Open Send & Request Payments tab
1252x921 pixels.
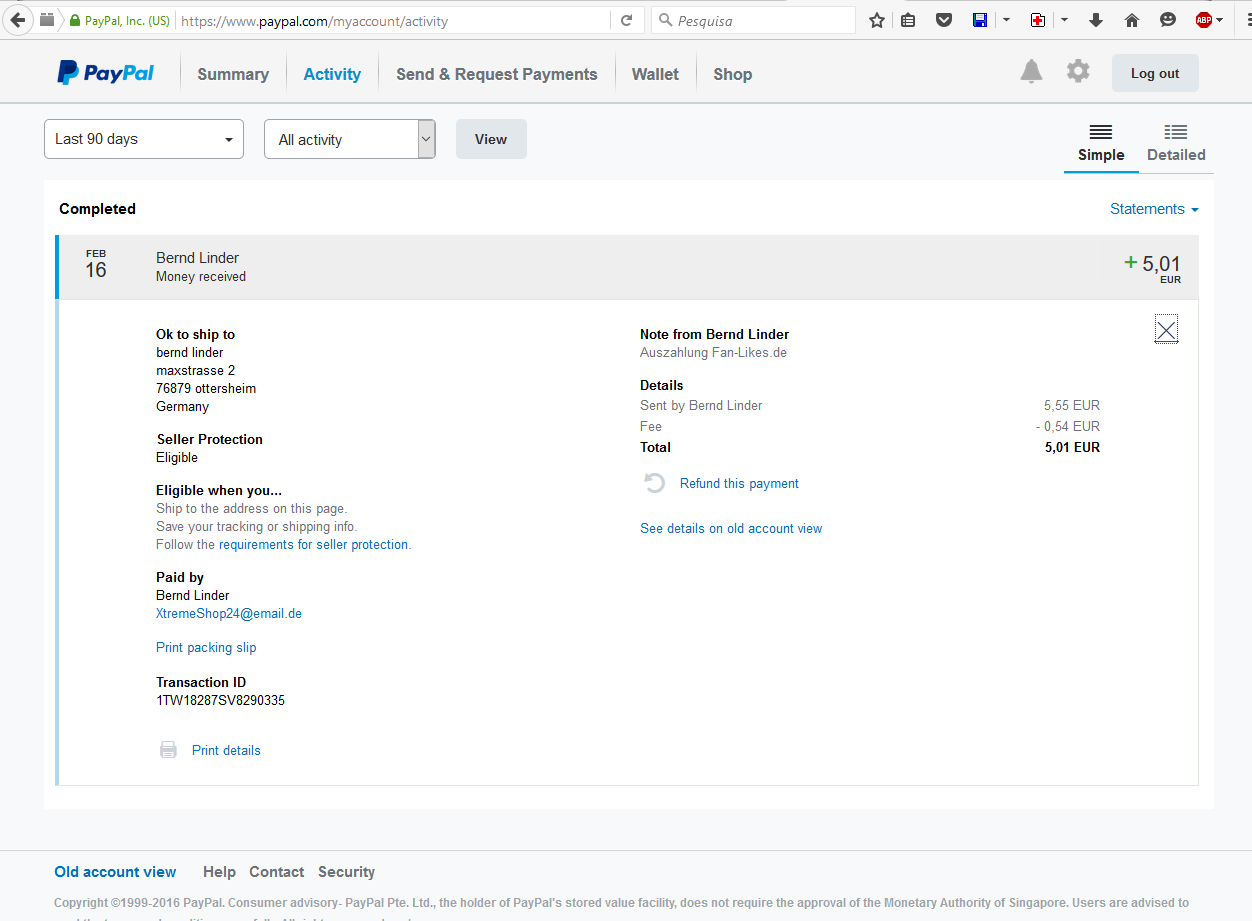click(496, 74)
